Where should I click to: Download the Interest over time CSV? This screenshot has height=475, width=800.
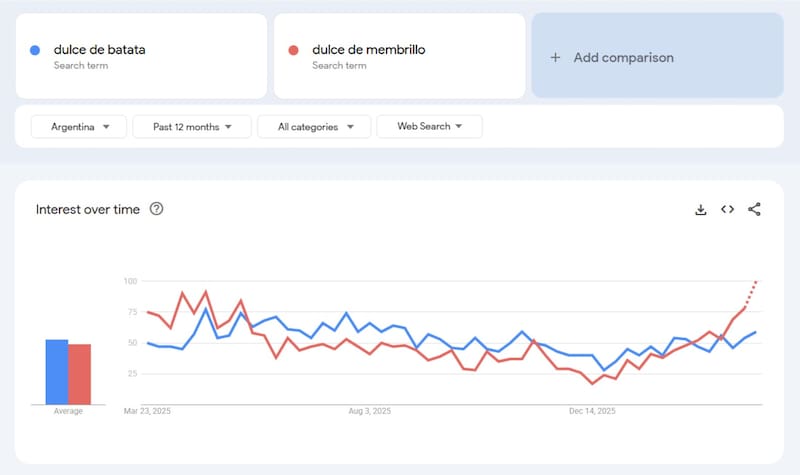coord(701,209)
